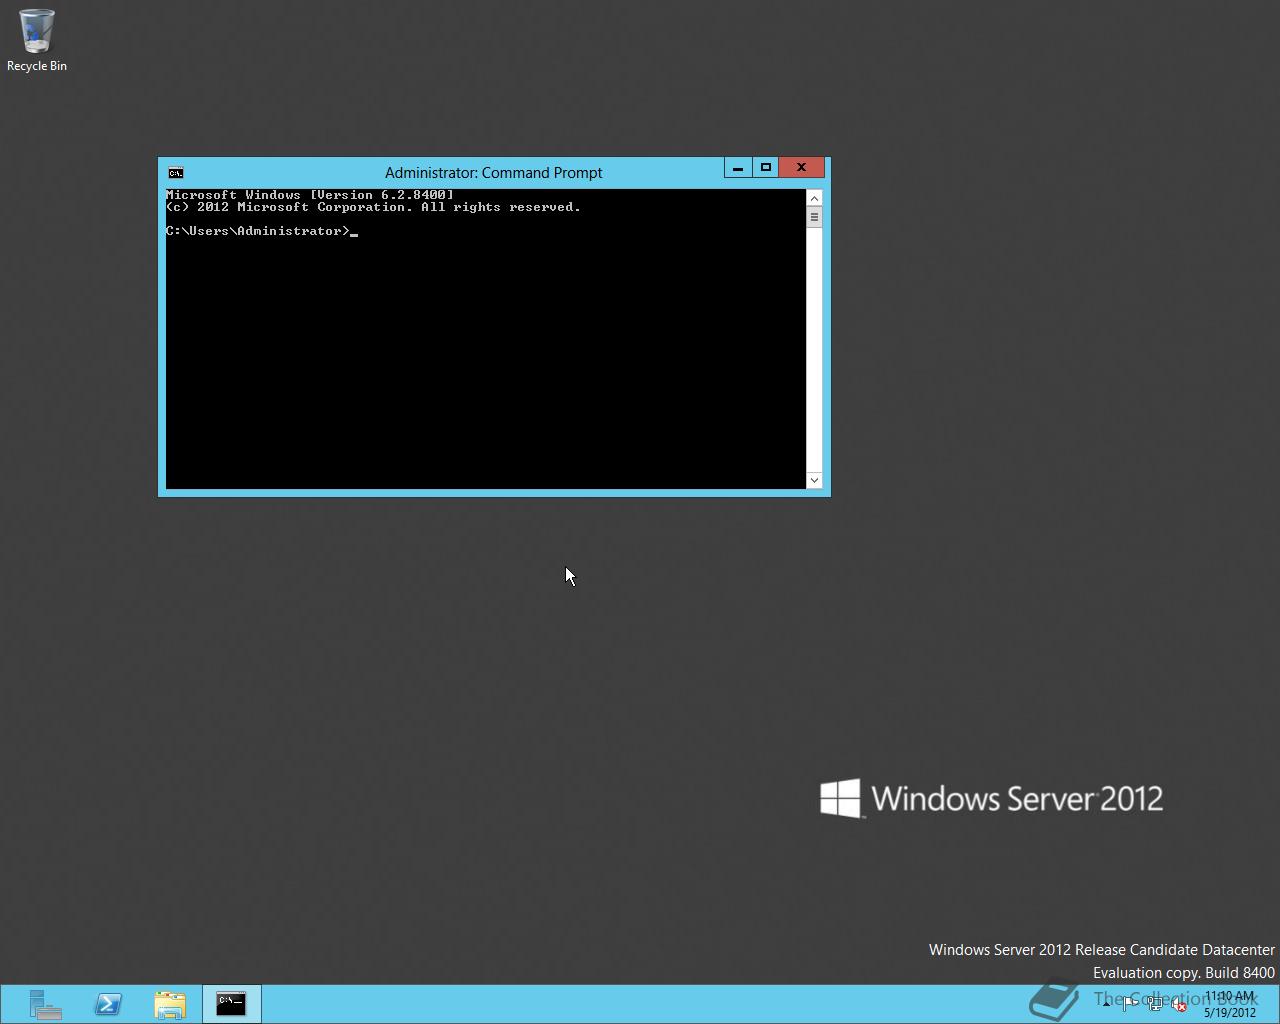Maximize the Command Prompt window
The image size is (1280, 1024).
coord(766,168)
